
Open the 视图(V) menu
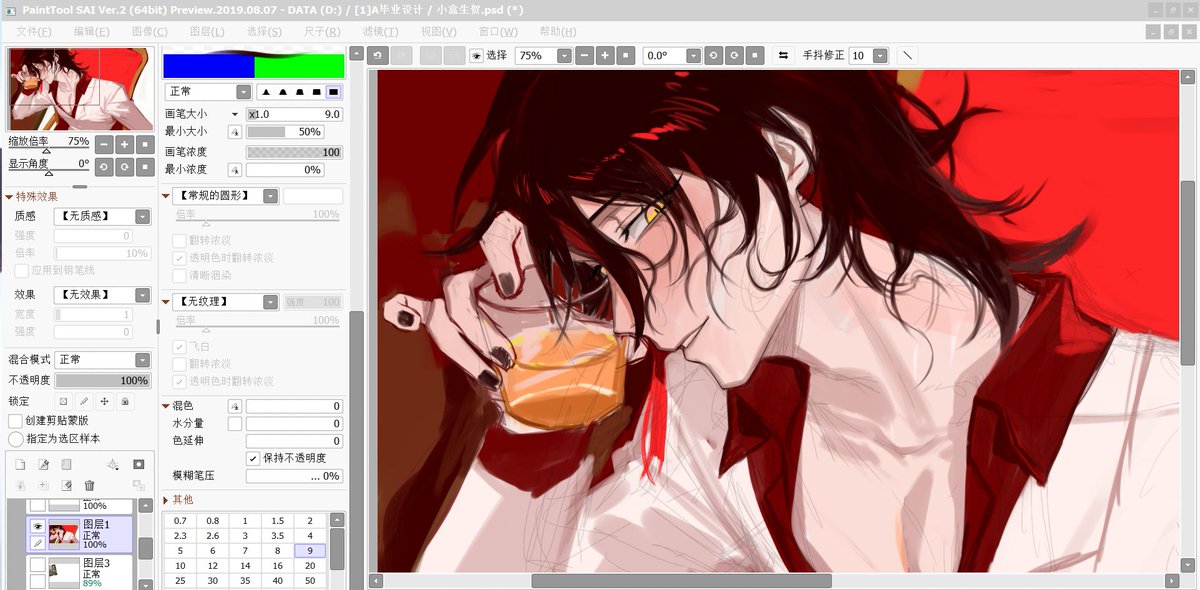(x=439, y=32)
